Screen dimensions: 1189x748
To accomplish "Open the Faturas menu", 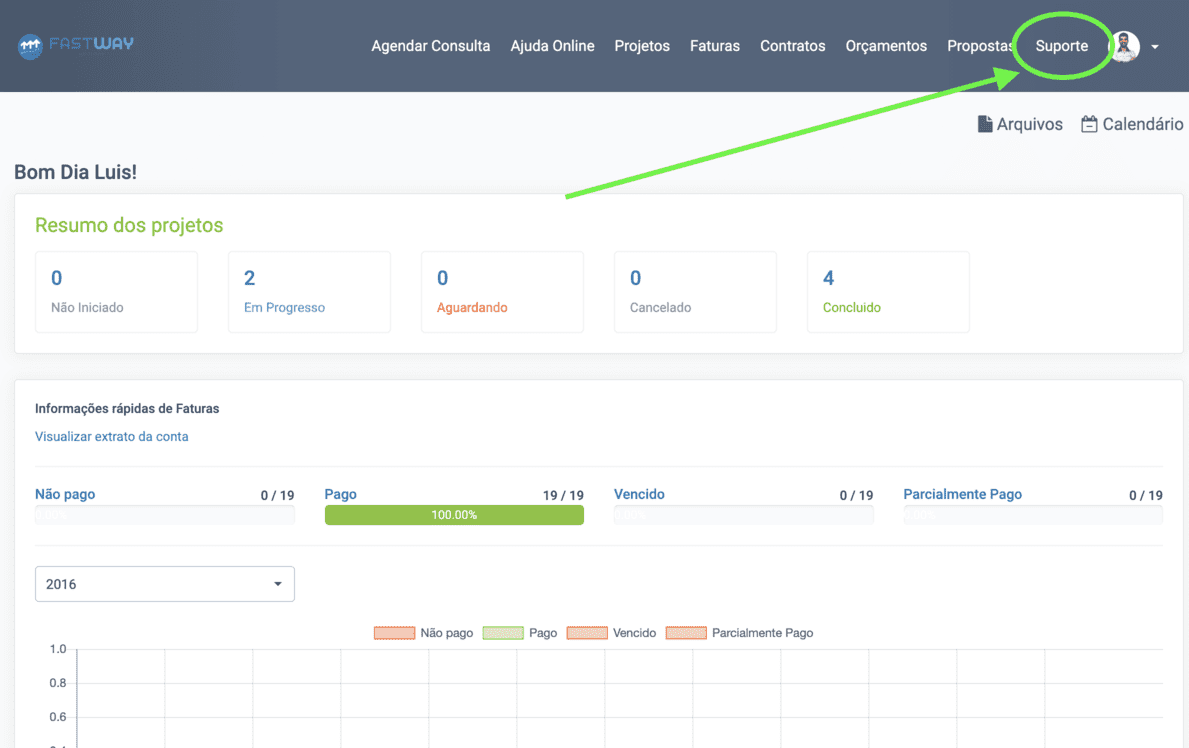I will click(714, 46).
